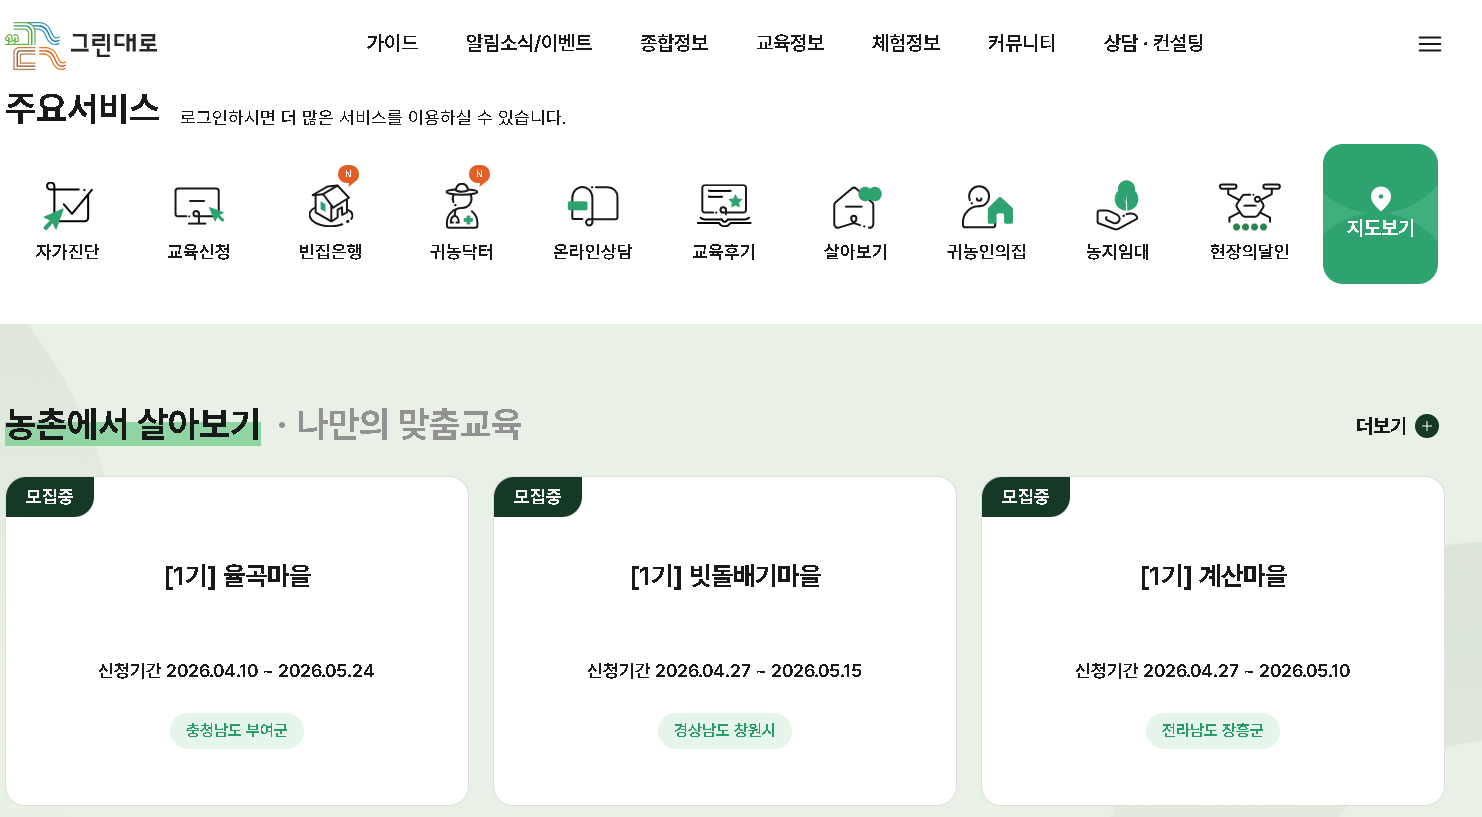1482x817 pixels.
Task: Open the [1기] 율곡마을 card title
Action: tap(238, 576)
